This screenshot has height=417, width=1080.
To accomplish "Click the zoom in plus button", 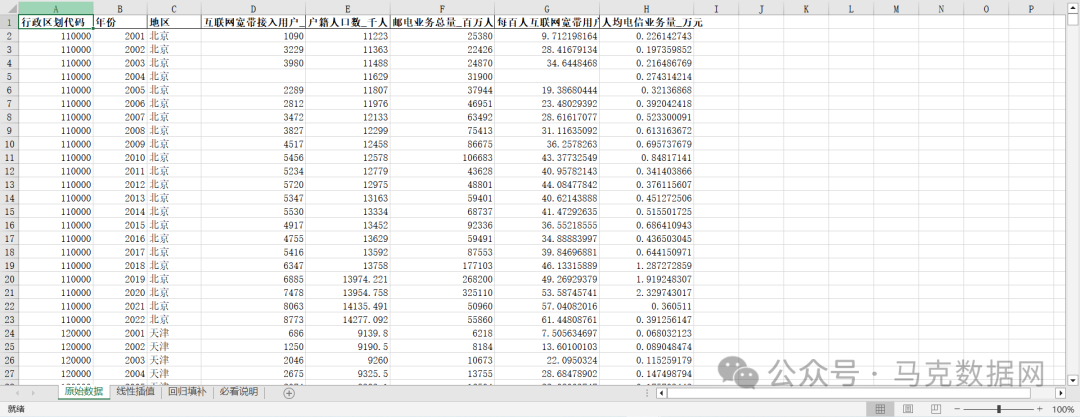I will 1041,409.
